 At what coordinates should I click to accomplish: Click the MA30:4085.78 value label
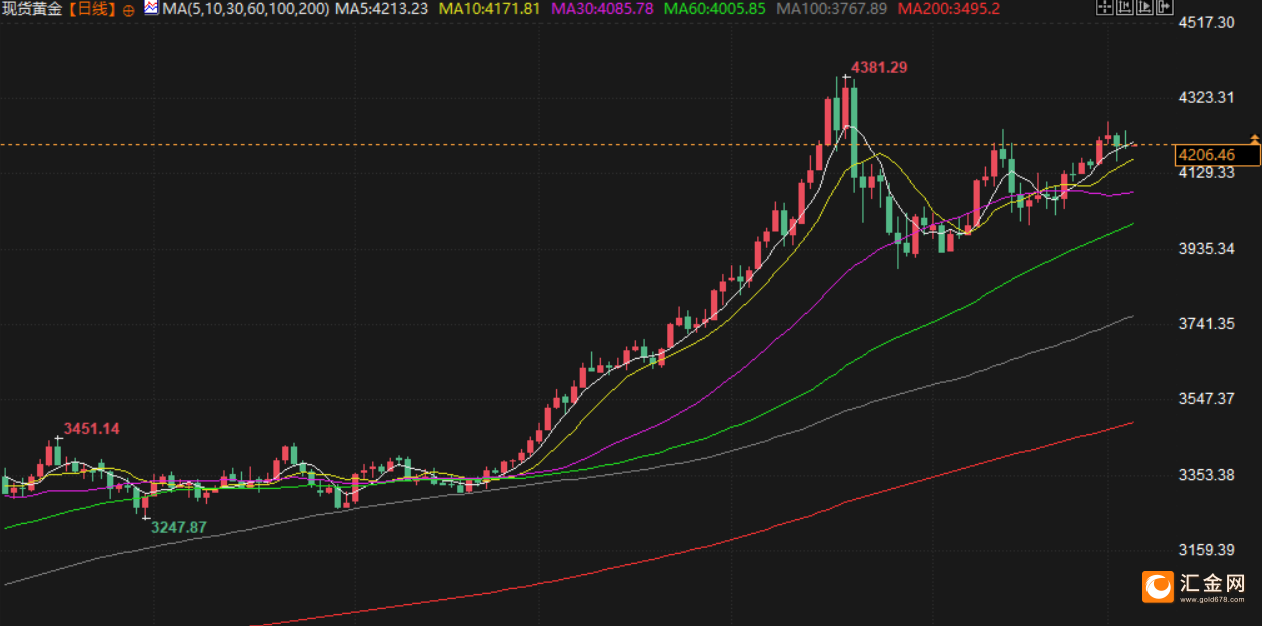602,9
